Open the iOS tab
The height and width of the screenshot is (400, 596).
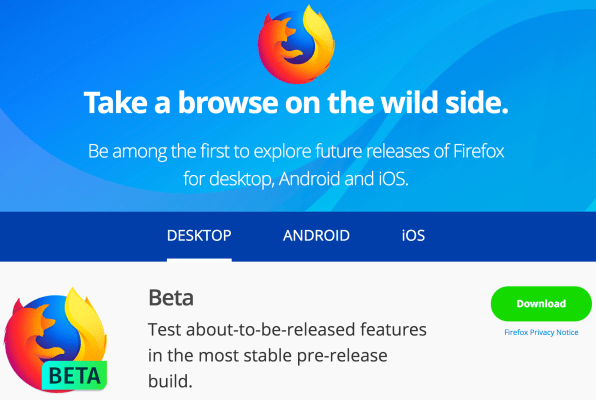pyautogui.click(x=413, y=236)
